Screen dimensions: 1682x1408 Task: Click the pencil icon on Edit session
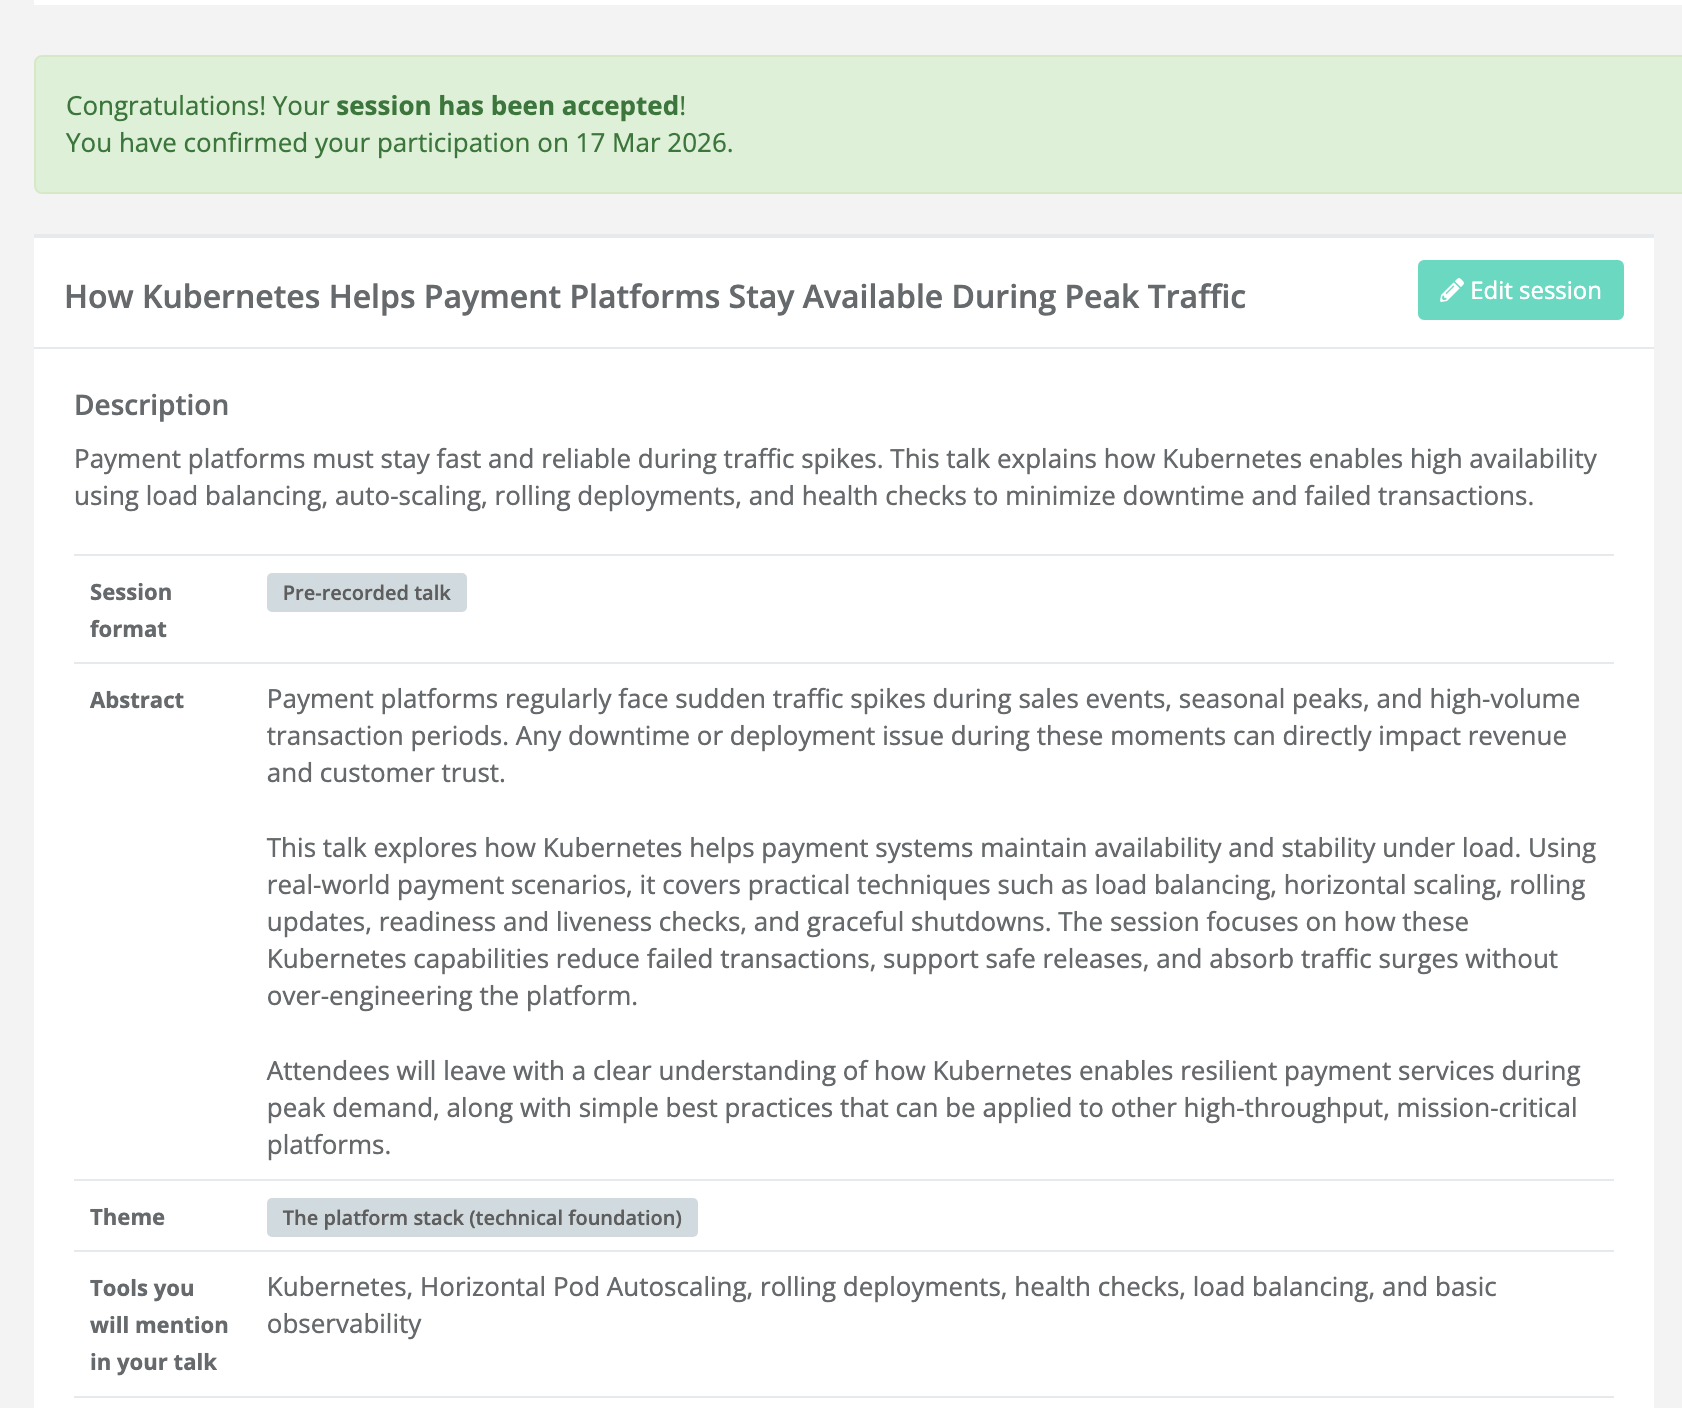[1452, 291]
